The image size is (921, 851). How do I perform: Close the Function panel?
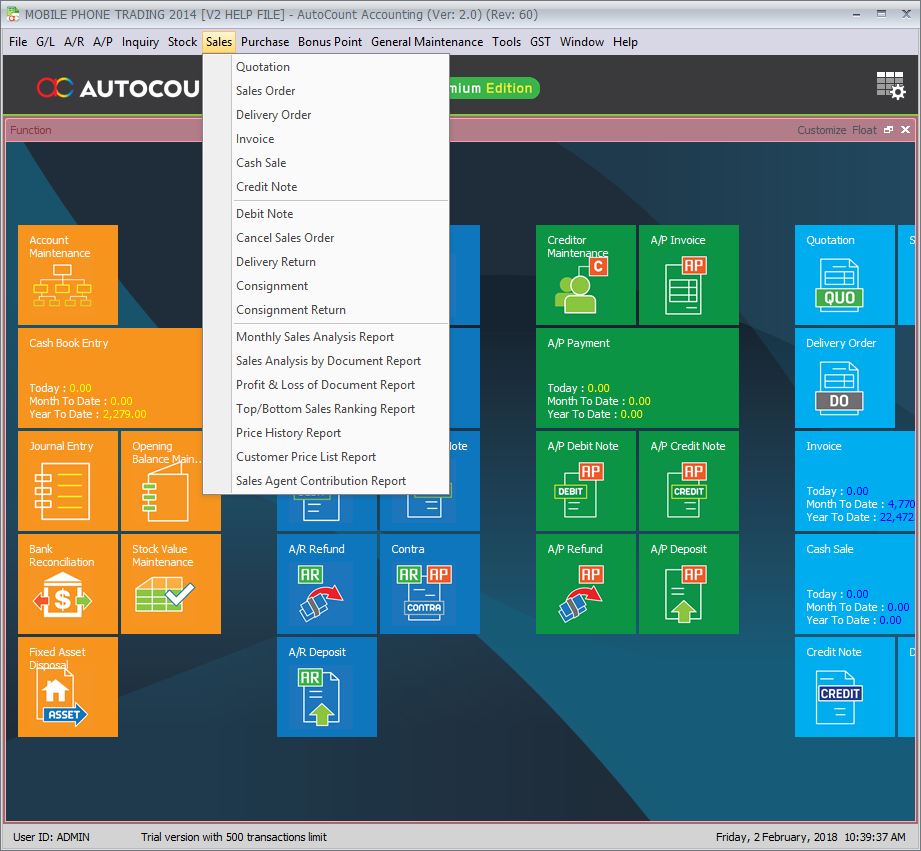(905, 130)
